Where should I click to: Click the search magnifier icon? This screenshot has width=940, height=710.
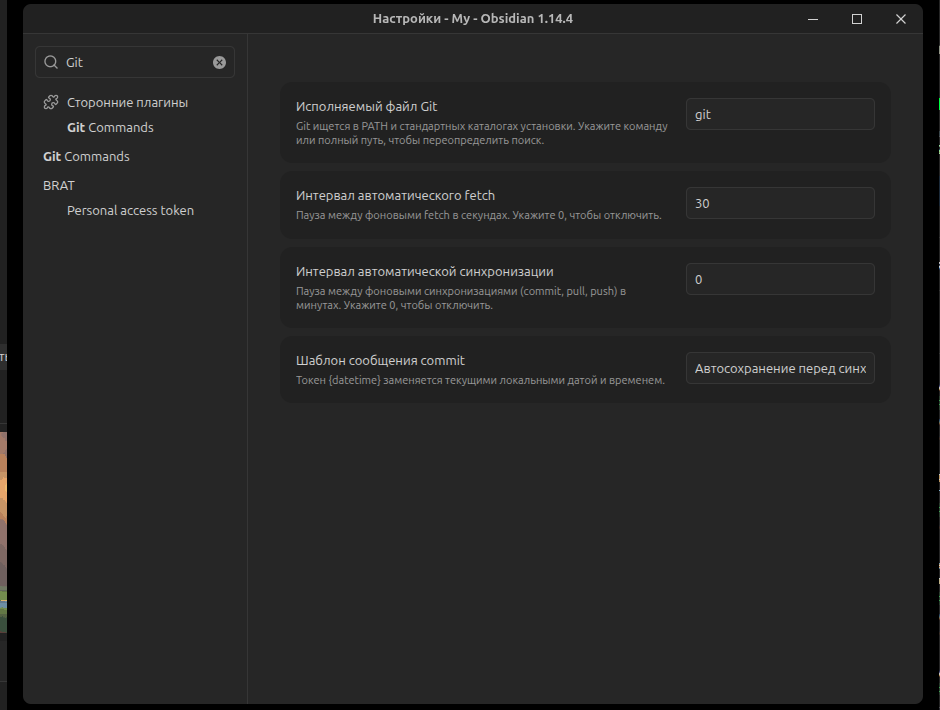(x=51, y=62)
